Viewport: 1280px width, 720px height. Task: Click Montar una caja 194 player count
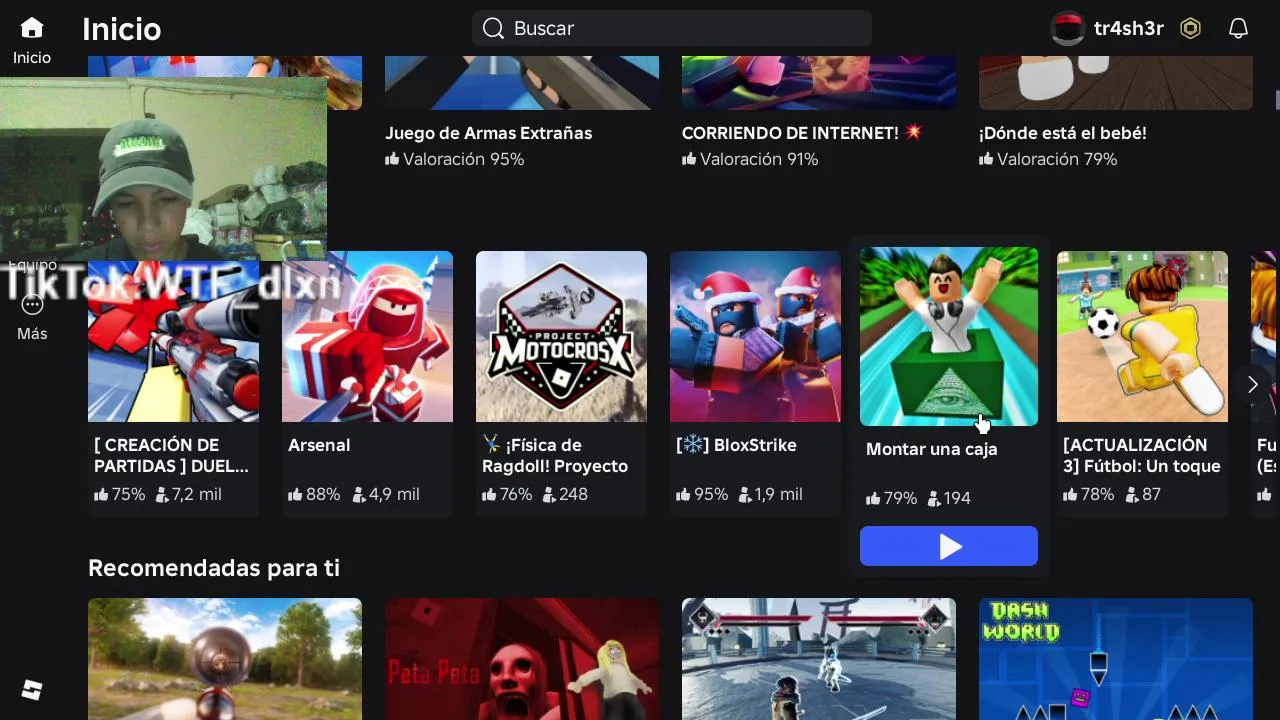[949, 498]
